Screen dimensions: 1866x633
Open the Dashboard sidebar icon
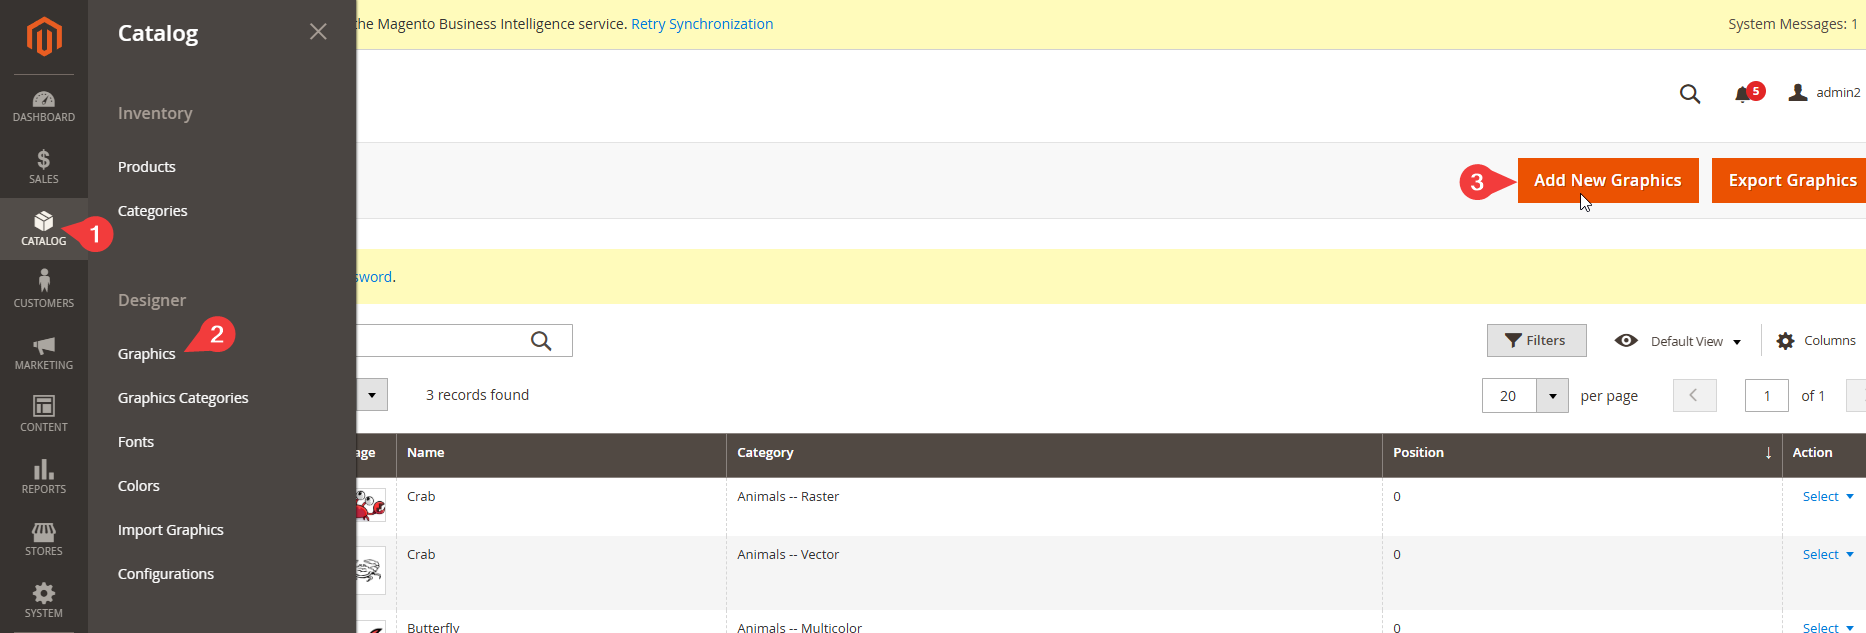(44, 106)
